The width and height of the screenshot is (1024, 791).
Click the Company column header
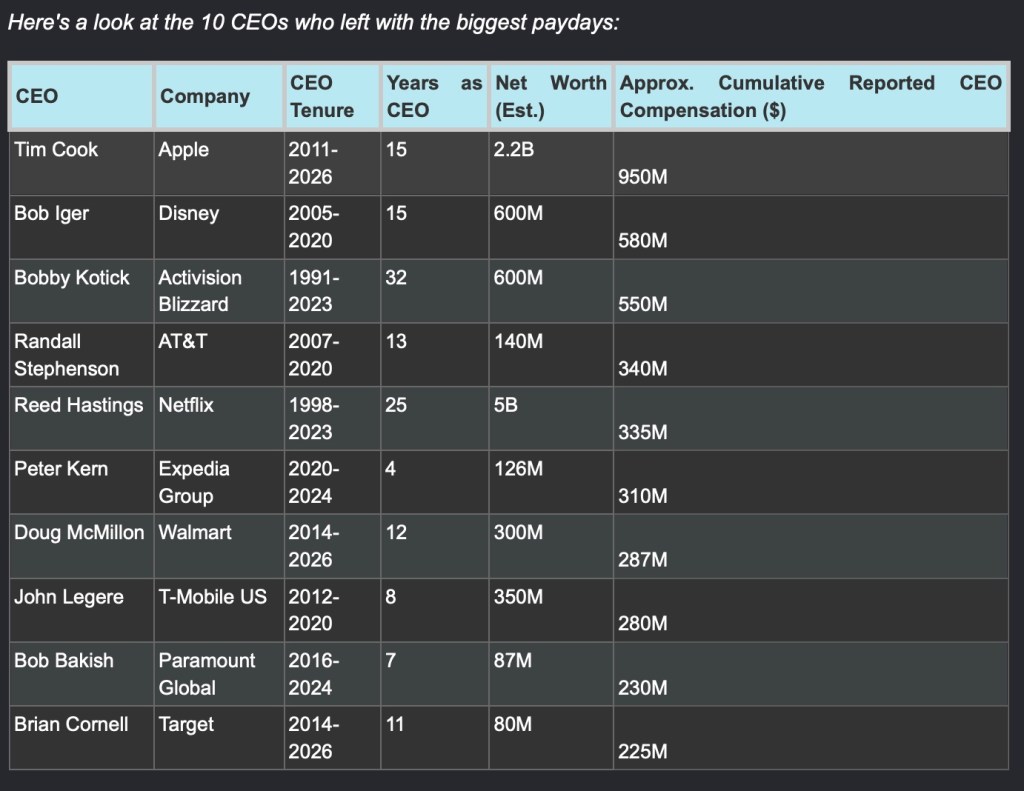[219, 96]
